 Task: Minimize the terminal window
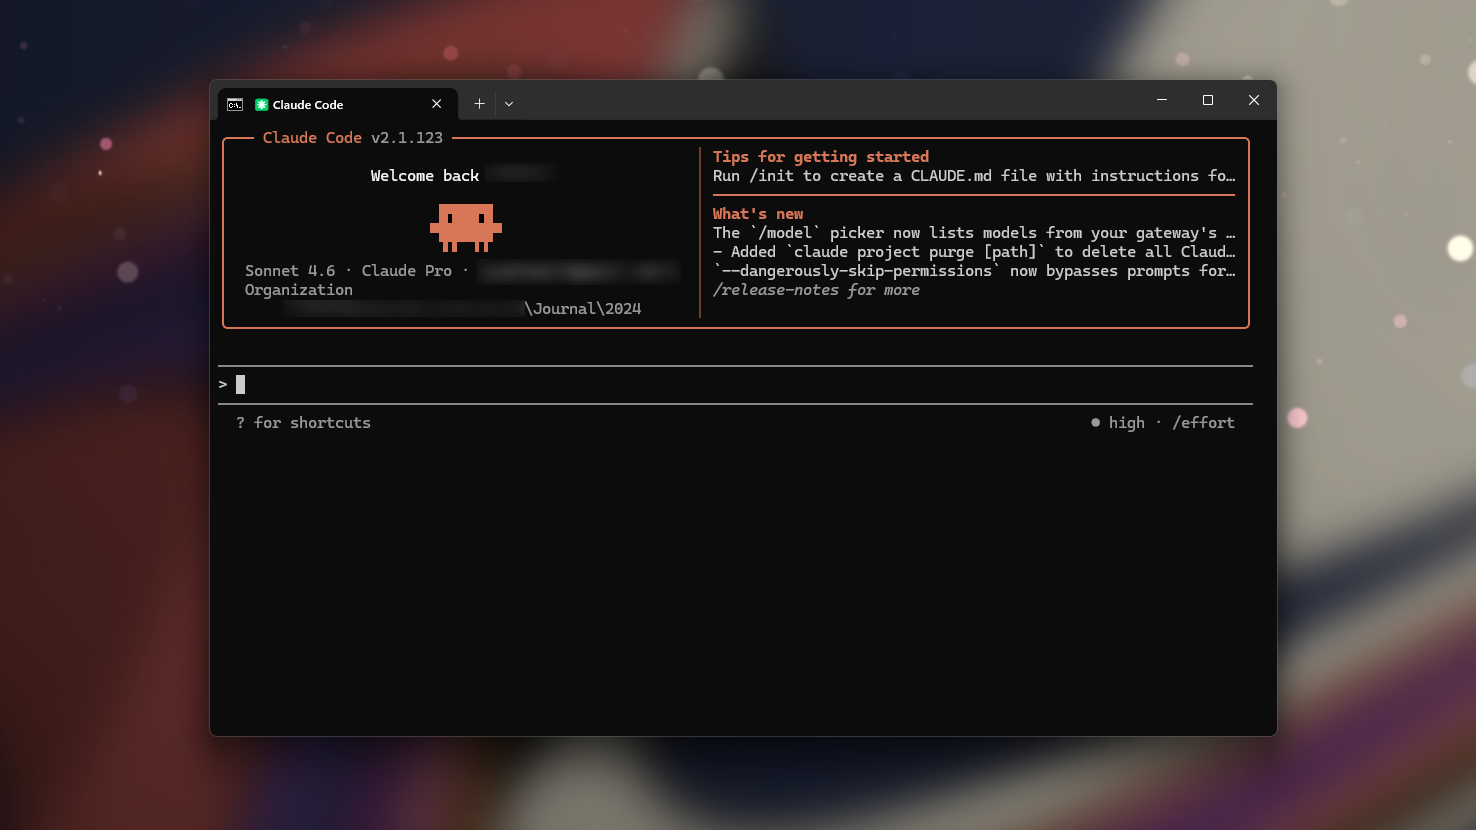1162,100
